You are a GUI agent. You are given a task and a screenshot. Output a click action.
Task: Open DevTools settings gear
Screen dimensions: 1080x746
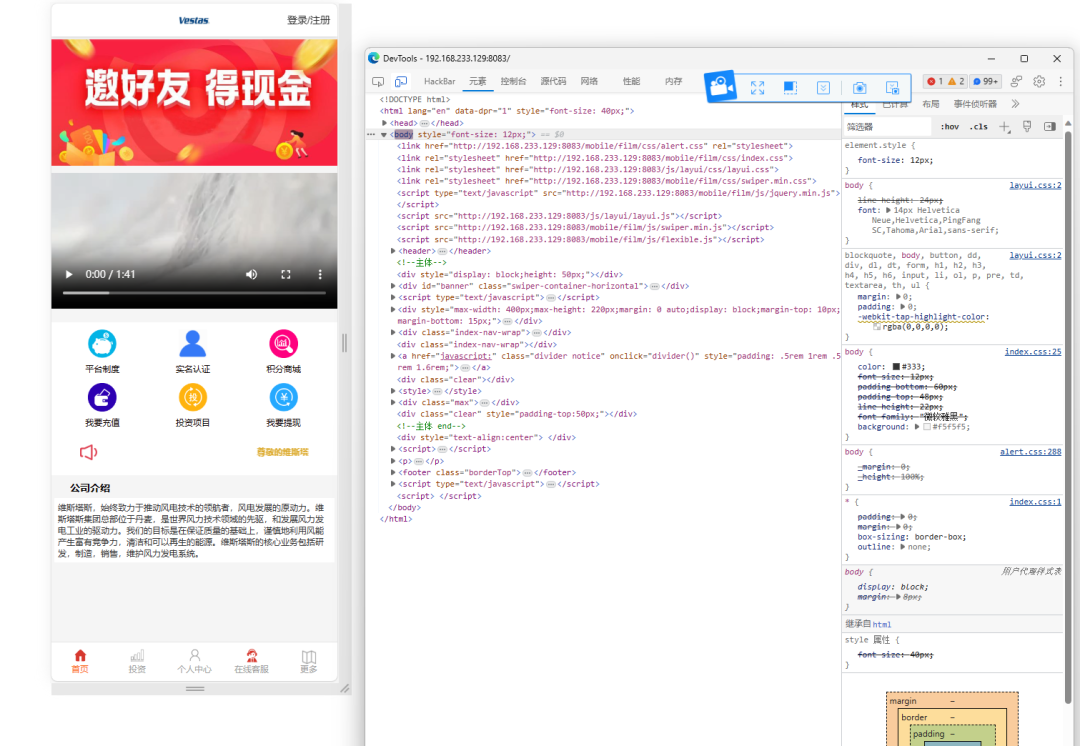tap(1039, 81)
